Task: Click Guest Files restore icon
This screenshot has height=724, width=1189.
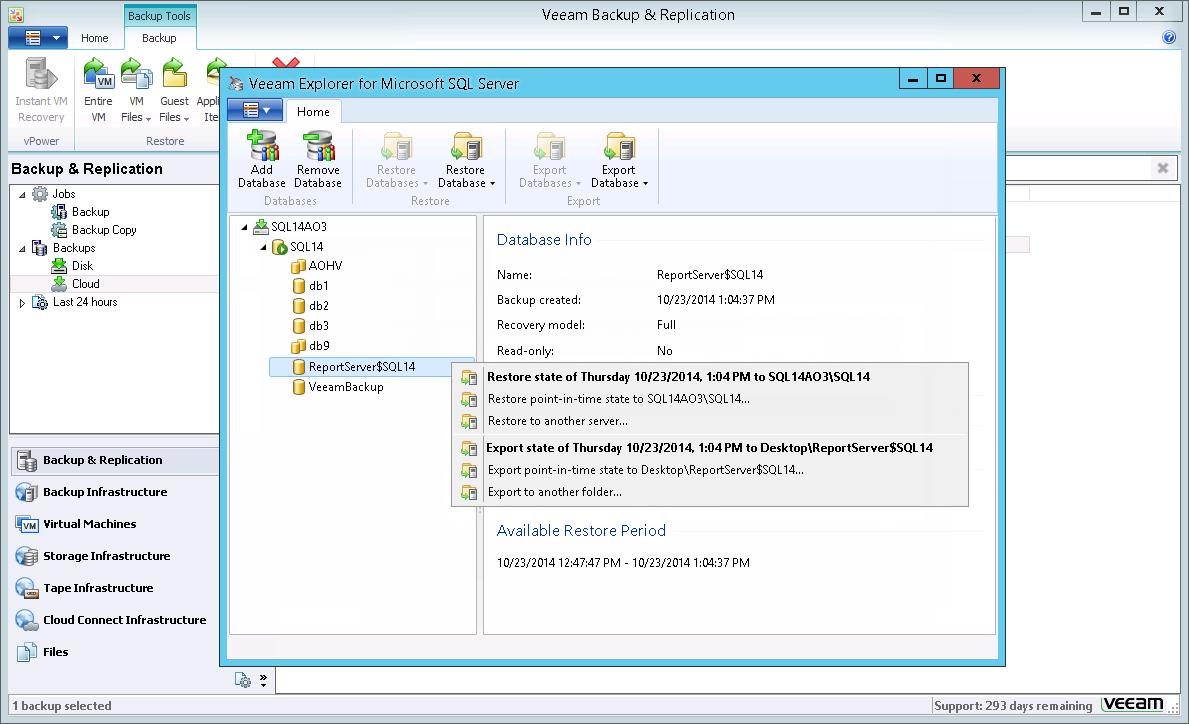Action: tap(174, 74)
